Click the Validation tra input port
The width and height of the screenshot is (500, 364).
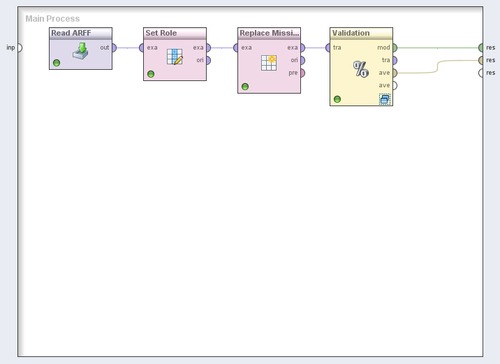(x=328, y=48)
